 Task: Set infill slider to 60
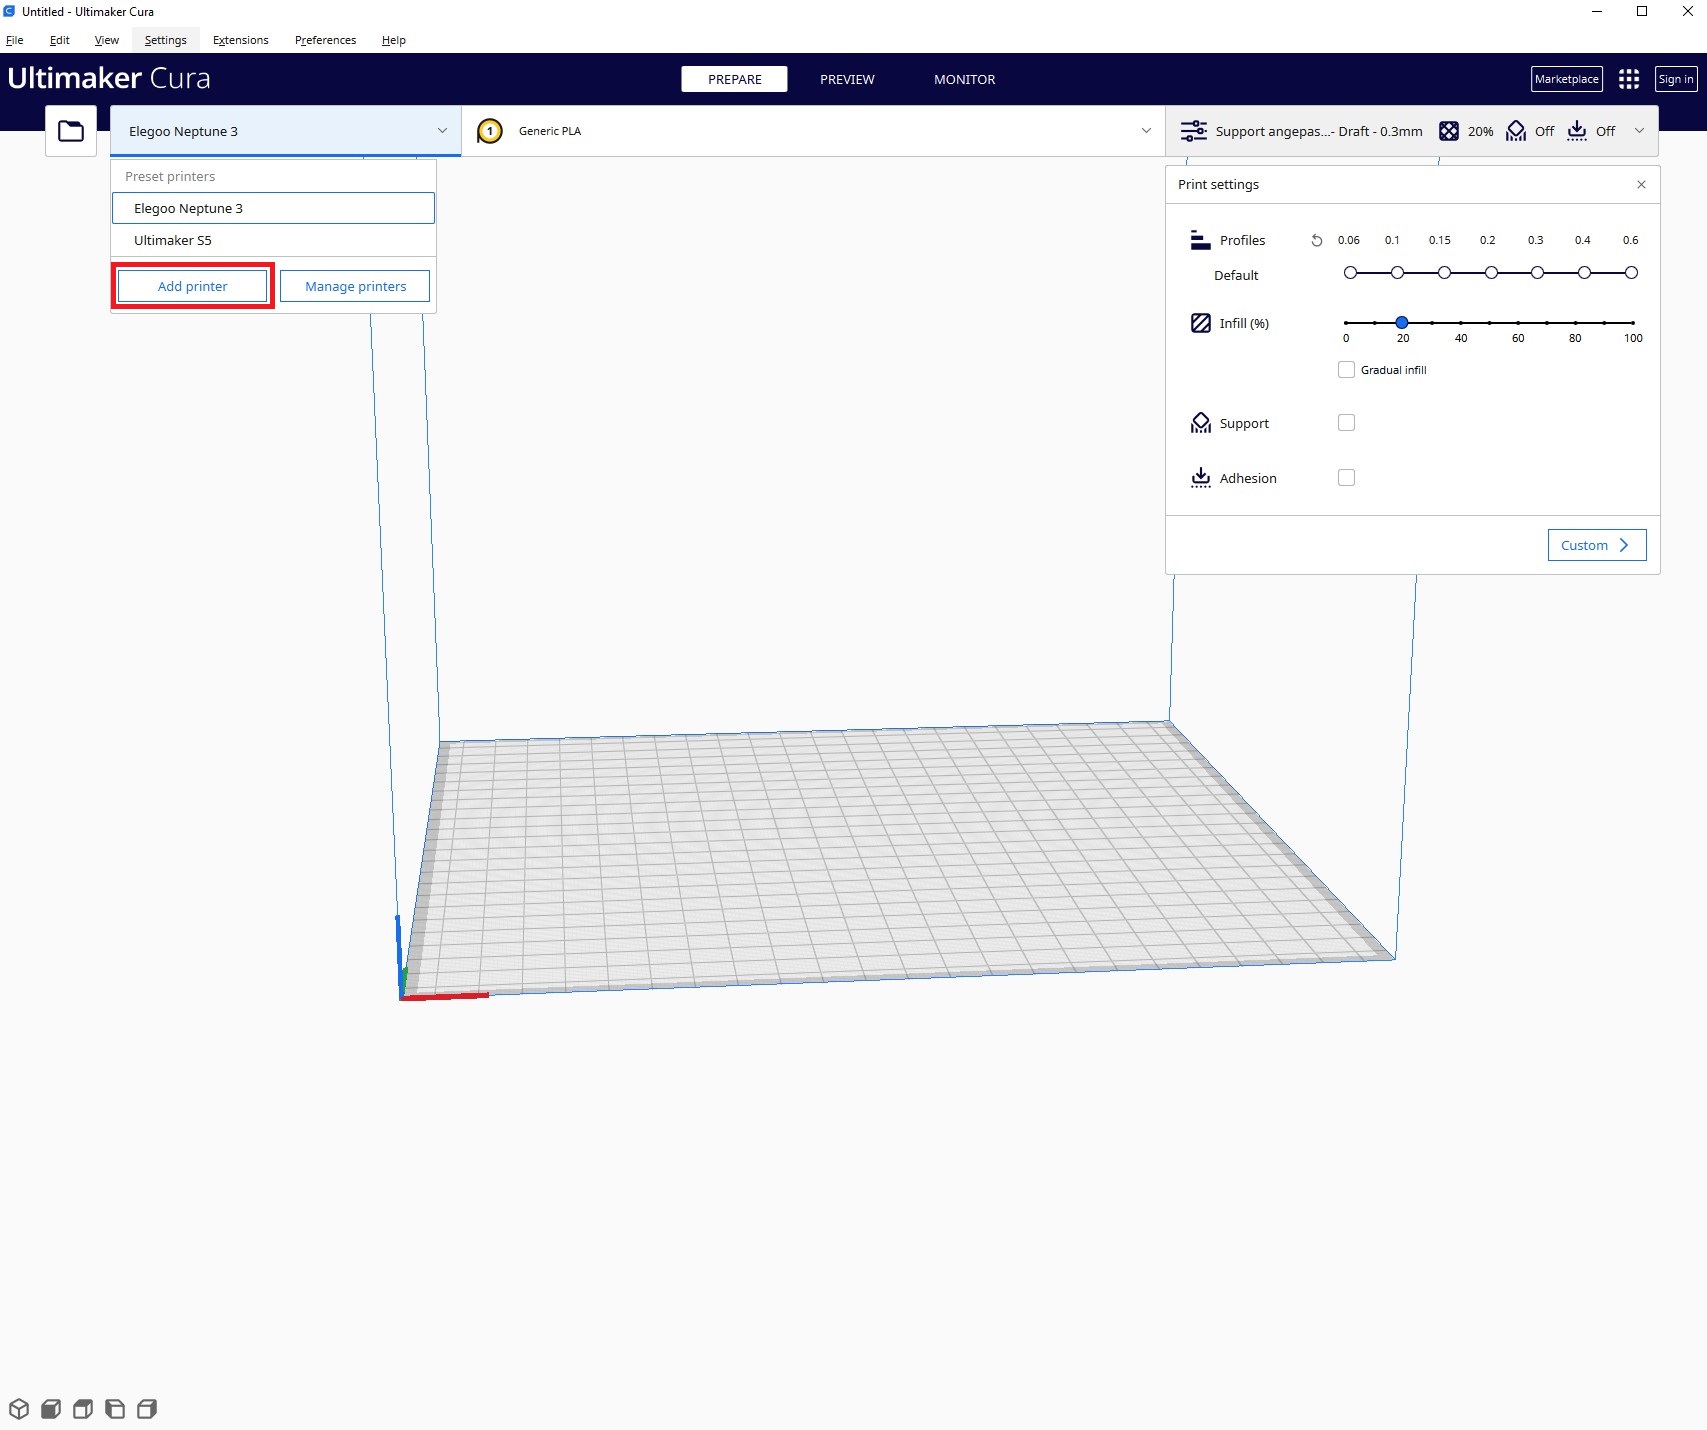[x=1518, y=322]
